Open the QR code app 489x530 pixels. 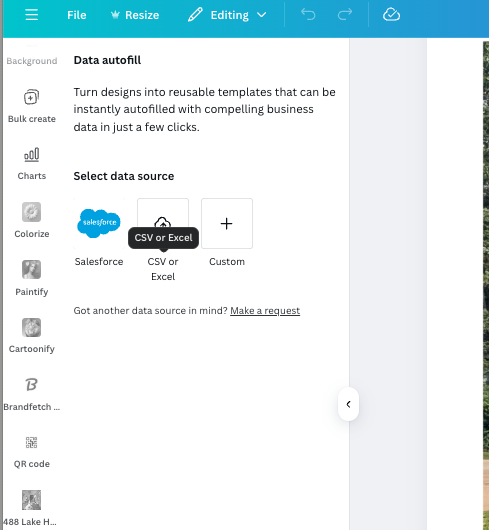(x=32, y=452)
